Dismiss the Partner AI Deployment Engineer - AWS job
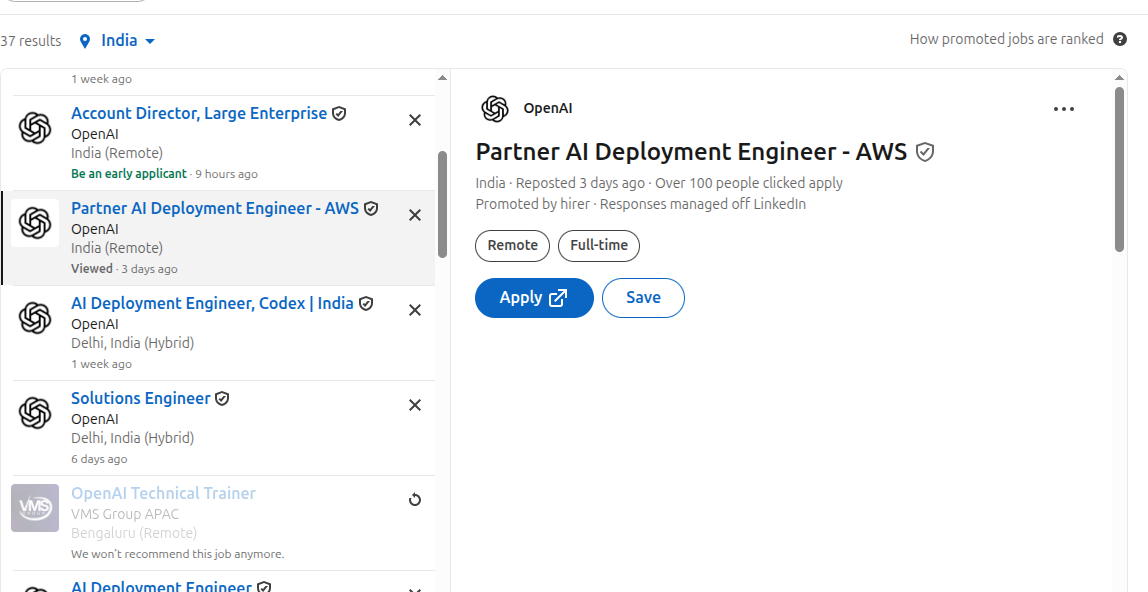Image resolution: width=1148 pixels, height=592 pixels. [x=414, y=215]
